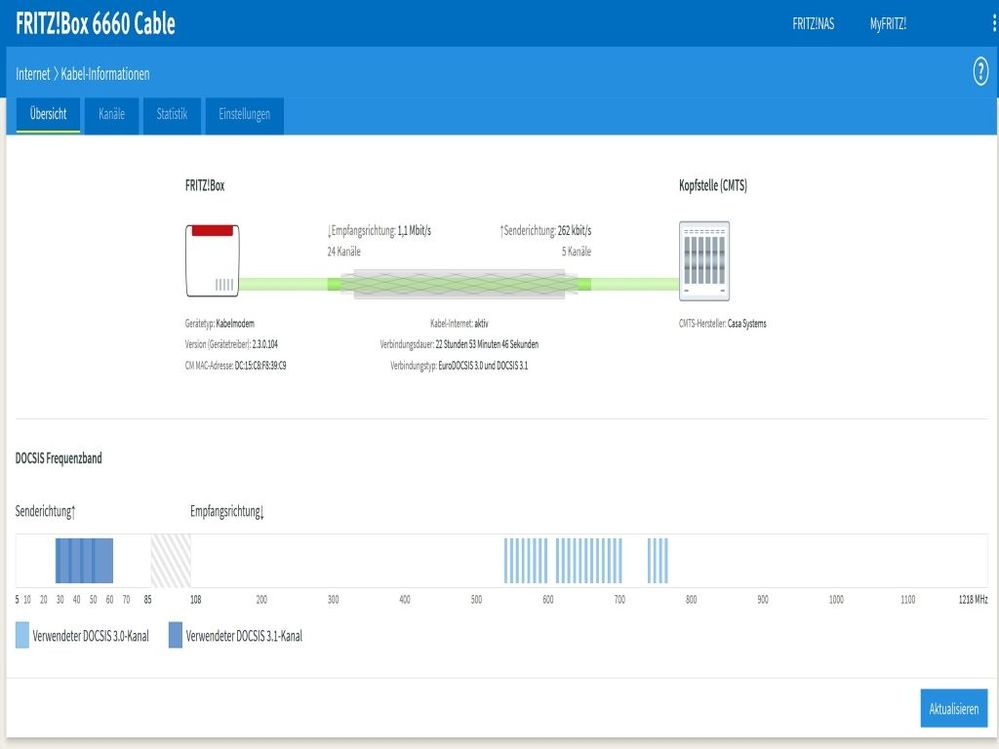Click the FRITZ!Box router device icon
The height and width of the screenshot is (749, 999).
pos(212,260)
